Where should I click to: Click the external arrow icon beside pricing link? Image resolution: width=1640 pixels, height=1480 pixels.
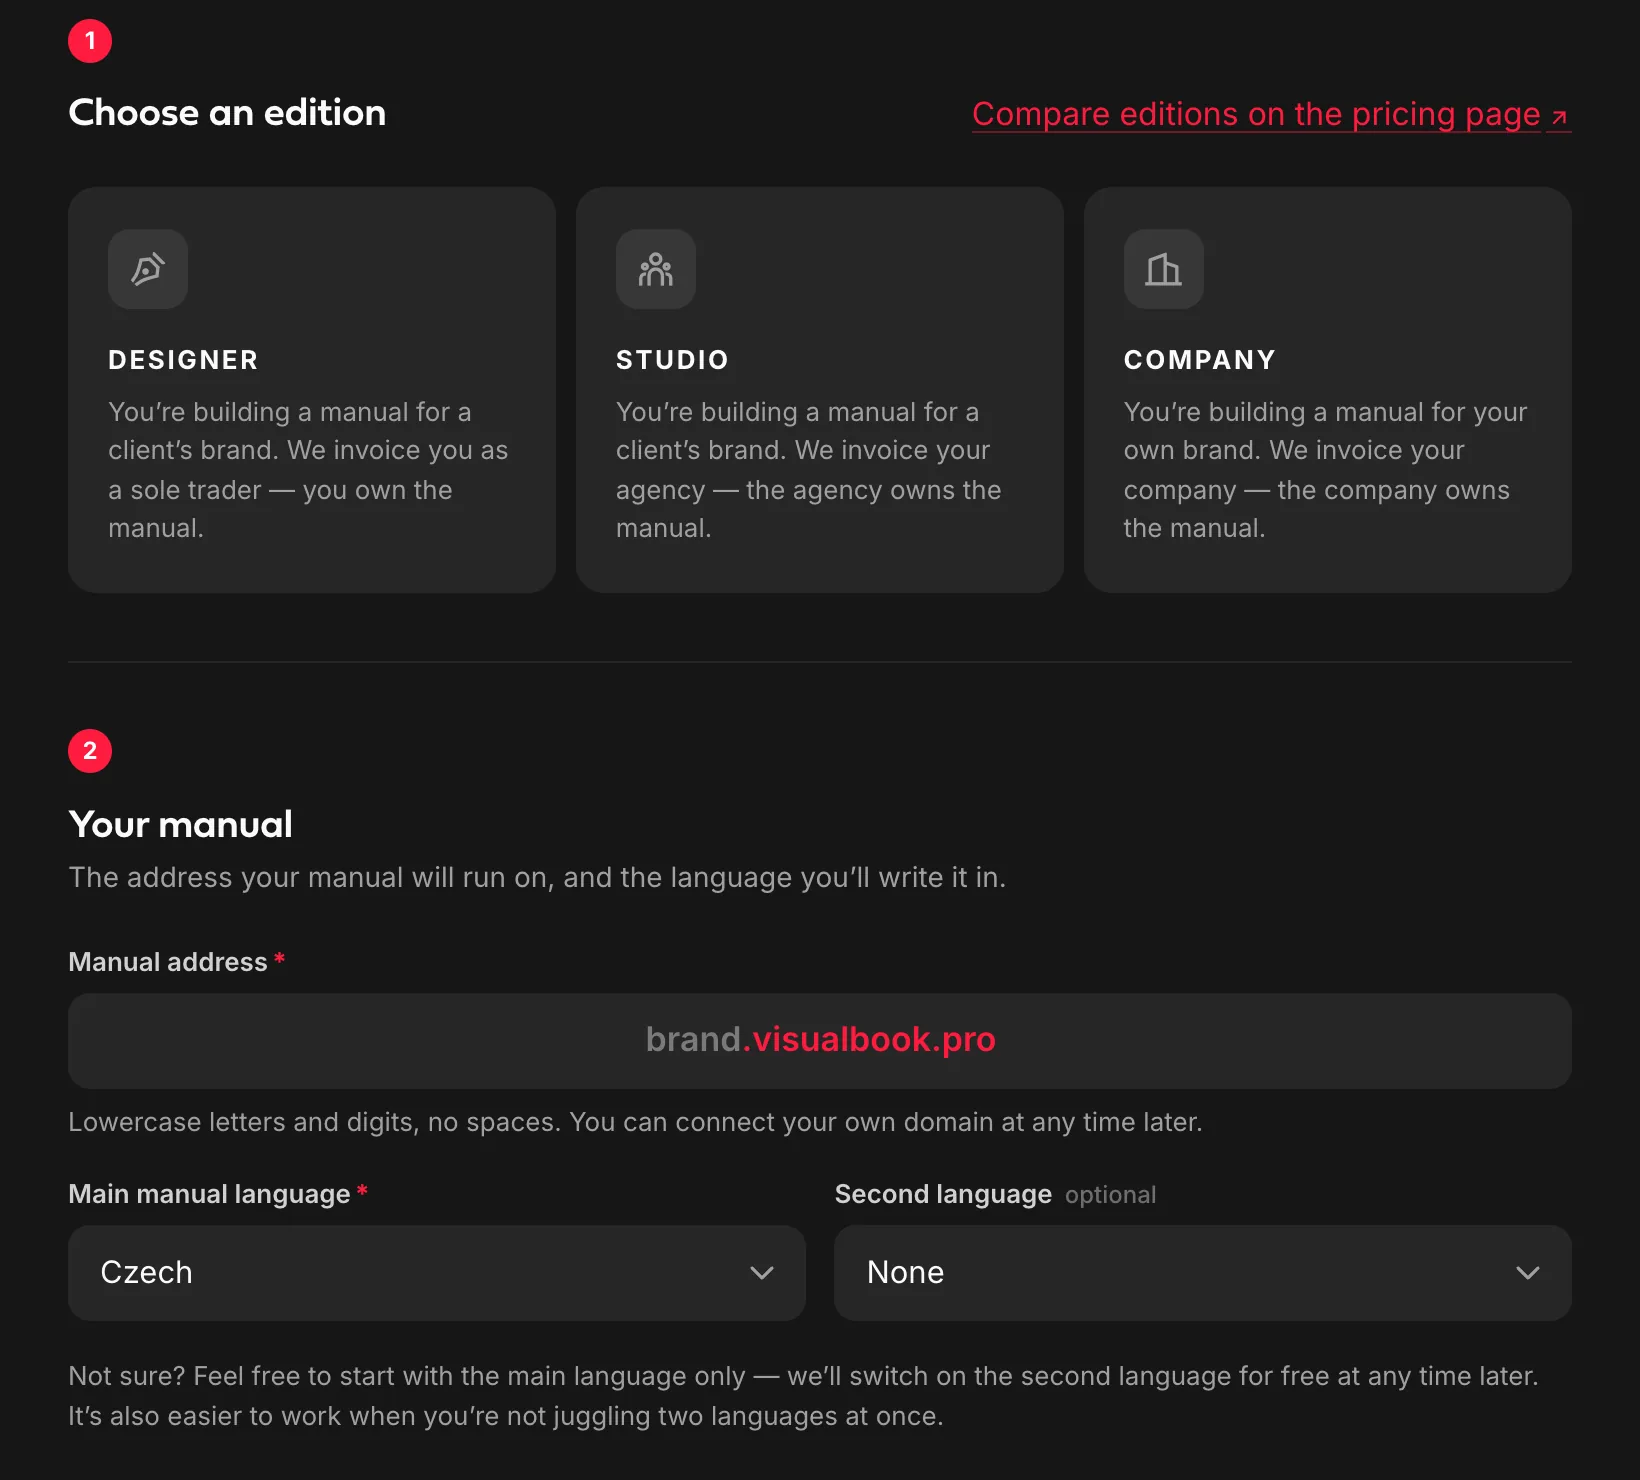click(x=1558, y=117)
